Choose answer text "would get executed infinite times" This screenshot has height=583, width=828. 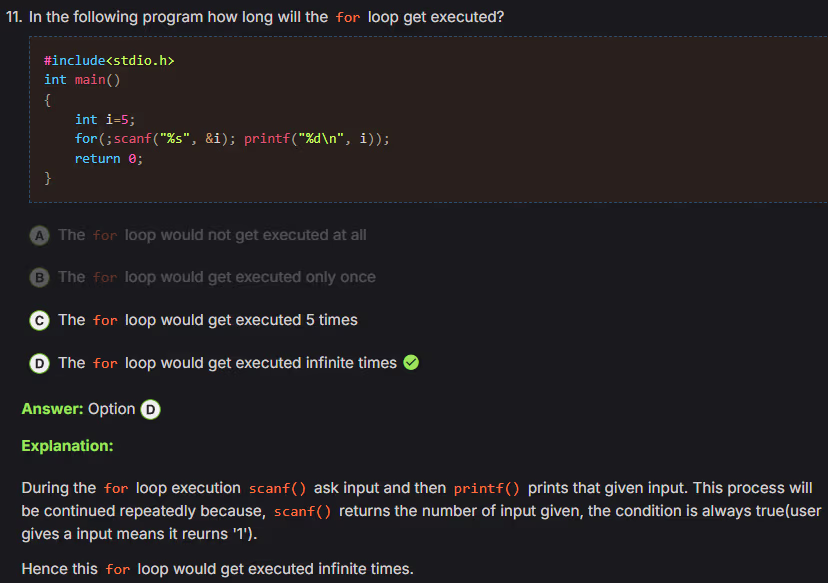coord(260,363)
